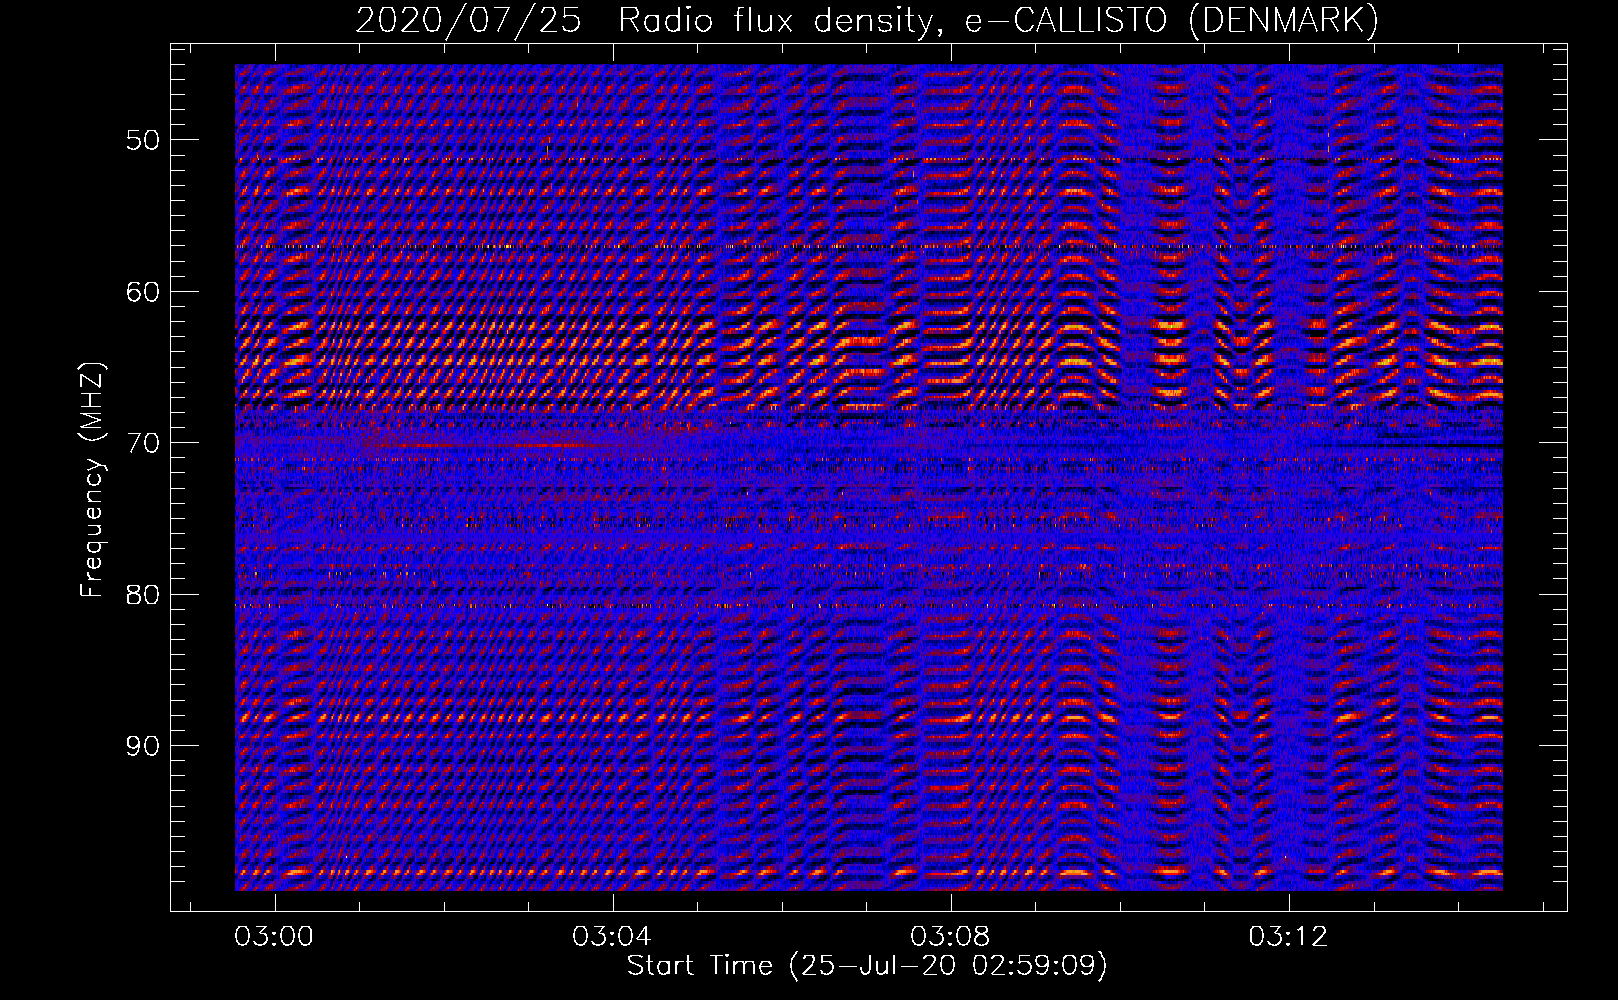The width and height of the screenshot is (1618, 1000).
Task: Click the 50 frequency tick label
Action: pyautogui.click(x=142, y=139)
